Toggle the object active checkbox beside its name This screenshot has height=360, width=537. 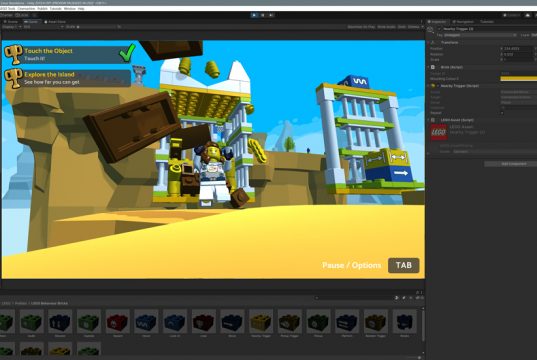click(x=439, y=29)
